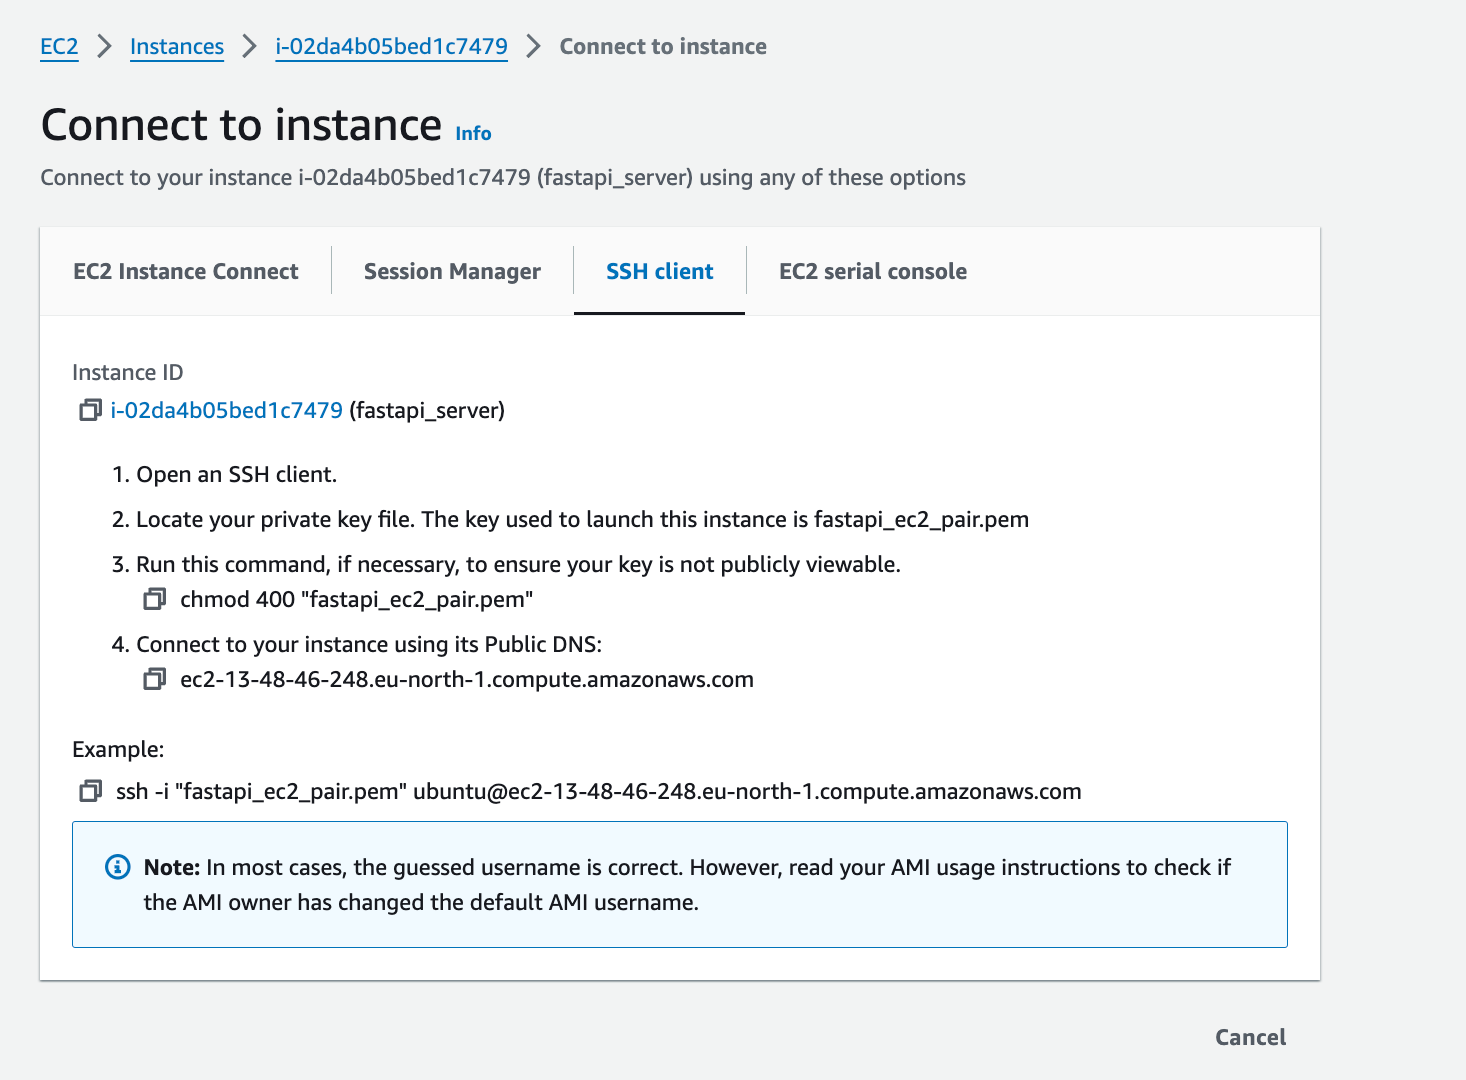Click the chmod 400 "fastapi_ec2_pair.pem" command text
This screenshot has height=1080, width=1466.
click(x=356, y=599)
